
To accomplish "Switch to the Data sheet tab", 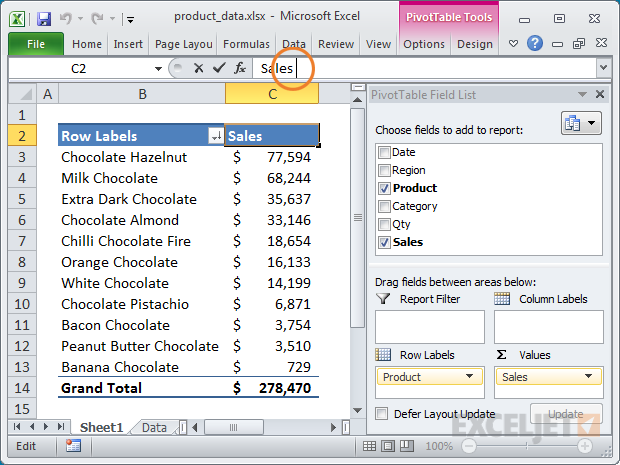I will pyautogui.click(x=154, y=427).
